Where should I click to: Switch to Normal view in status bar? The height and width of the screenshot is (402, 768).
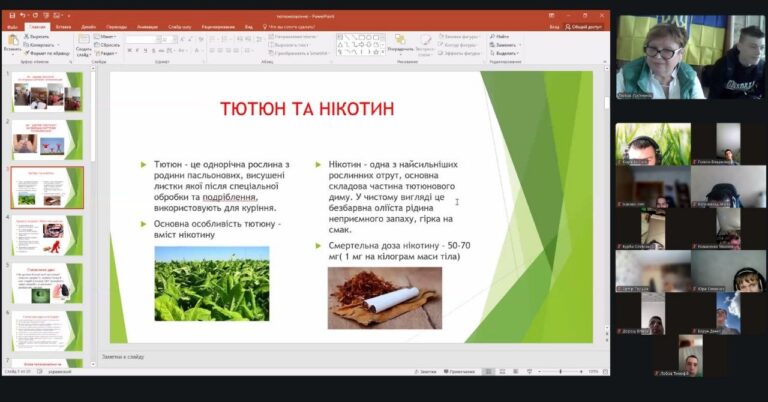point(489,372)
